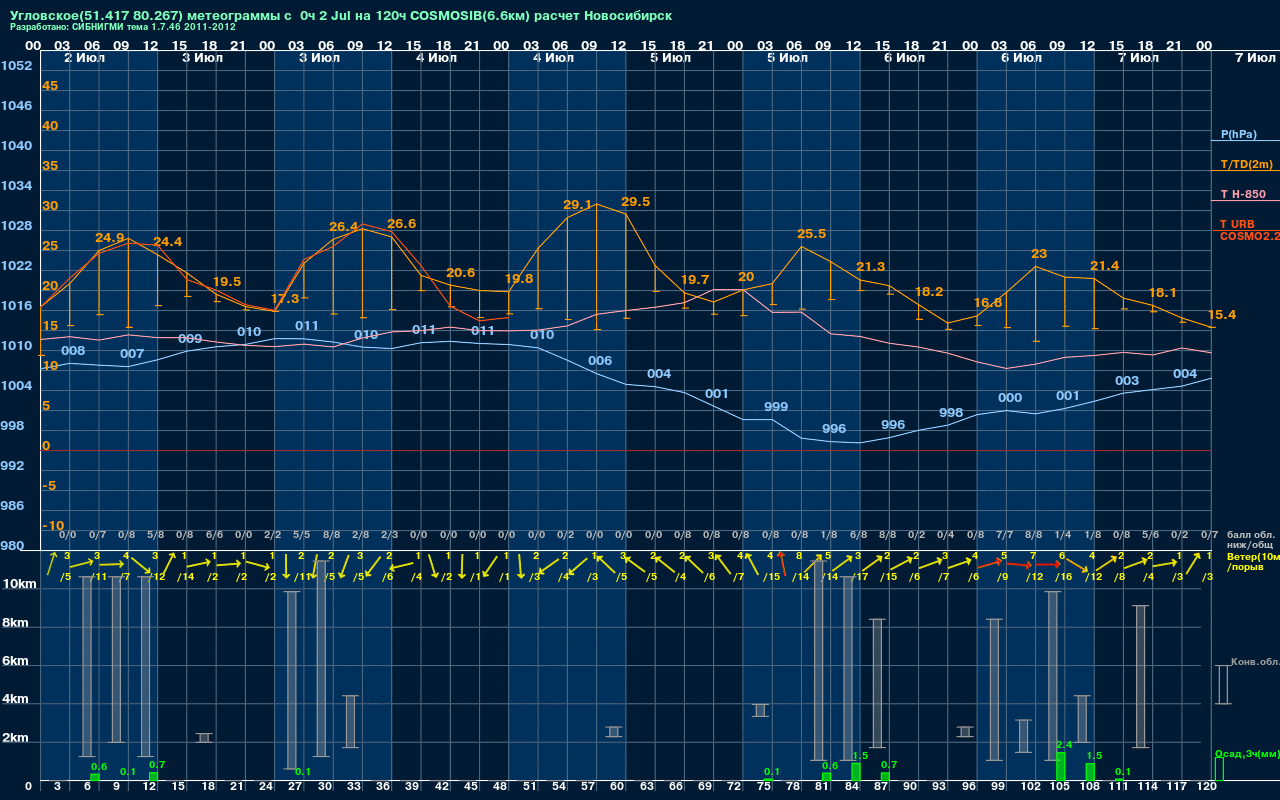Click the temperature value 19.7
1280x800 pixels.
[695, 280]
